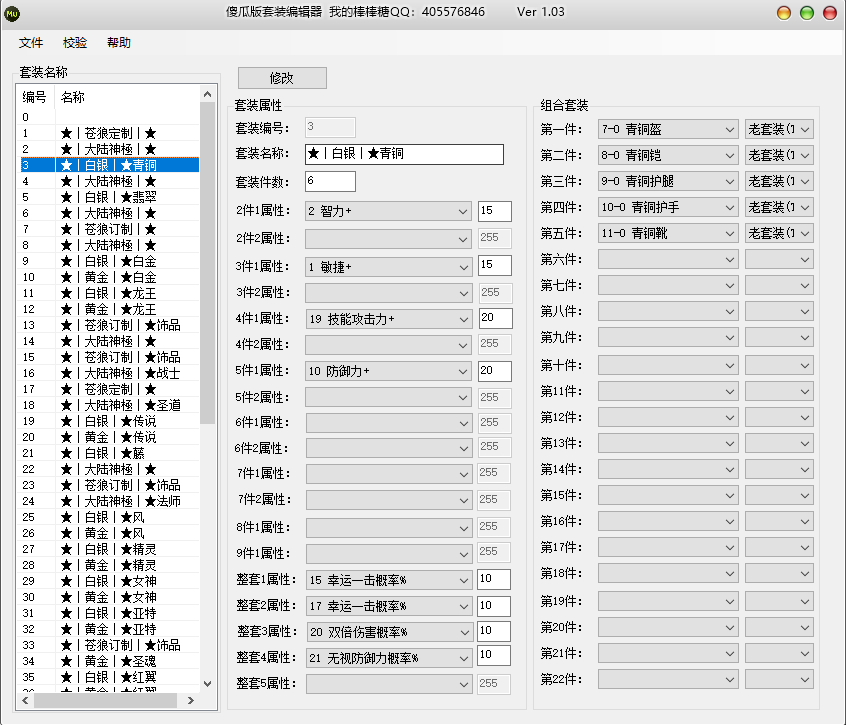The width and height of the screenshot is (846, 725).
Task: Open the 帮助 menu
Action: click(118, 43)
